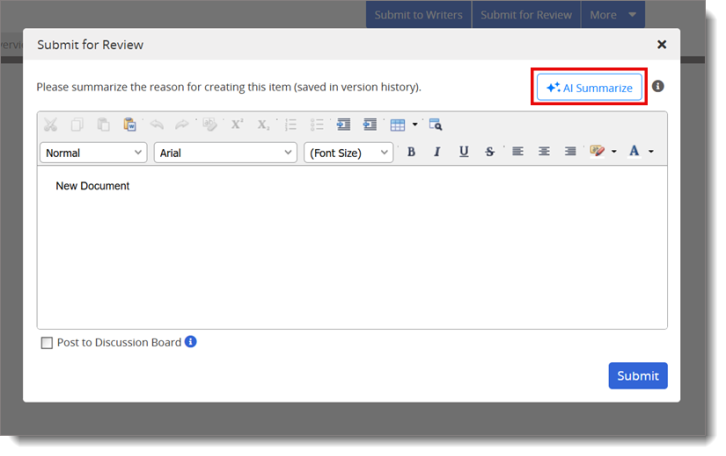Expand the Font Size dropdown
This screenshot has width=726, height=456.
[x=348, y=152]
